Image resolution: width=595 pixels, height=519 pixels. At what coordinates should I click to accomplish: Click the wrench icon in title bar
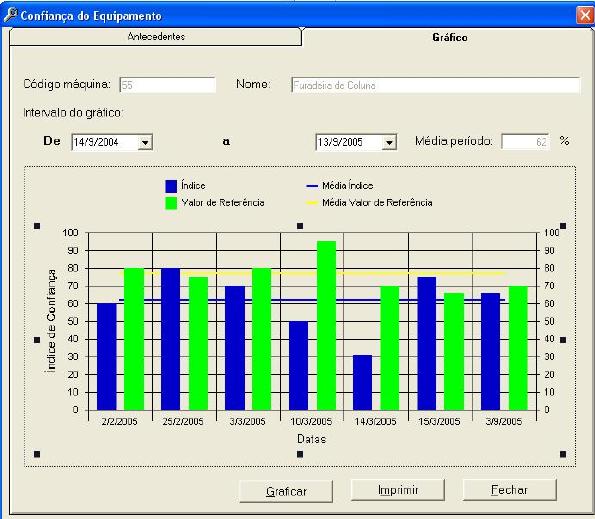[11, 15]
